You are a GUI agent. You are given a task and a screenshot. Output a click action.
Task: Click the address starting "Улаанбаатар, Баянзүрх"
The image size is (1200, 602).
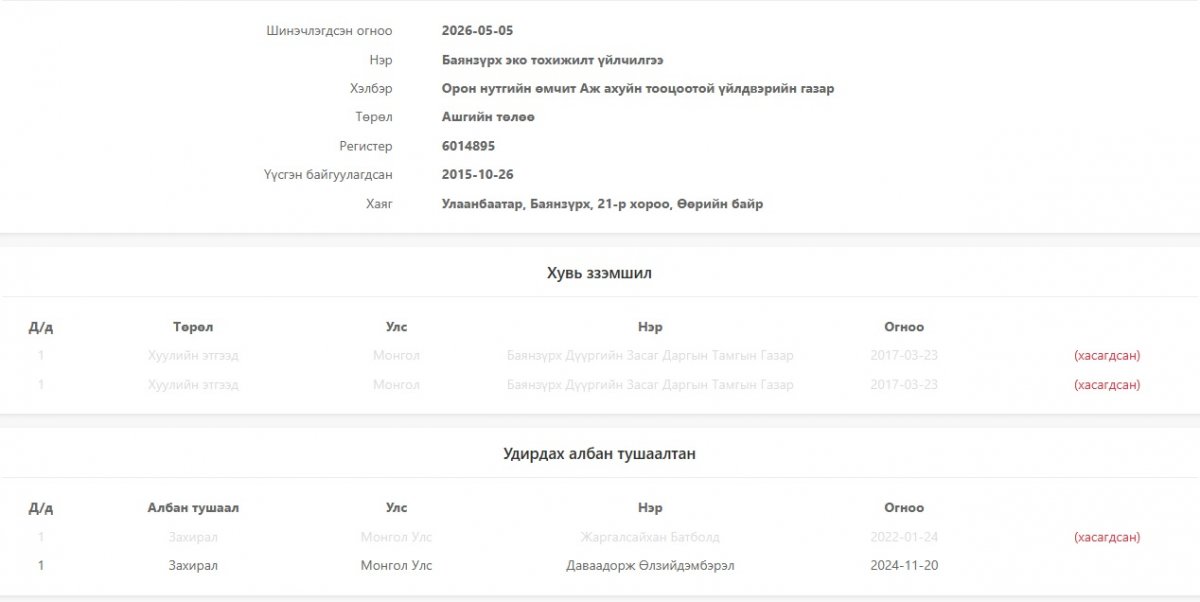602,204
